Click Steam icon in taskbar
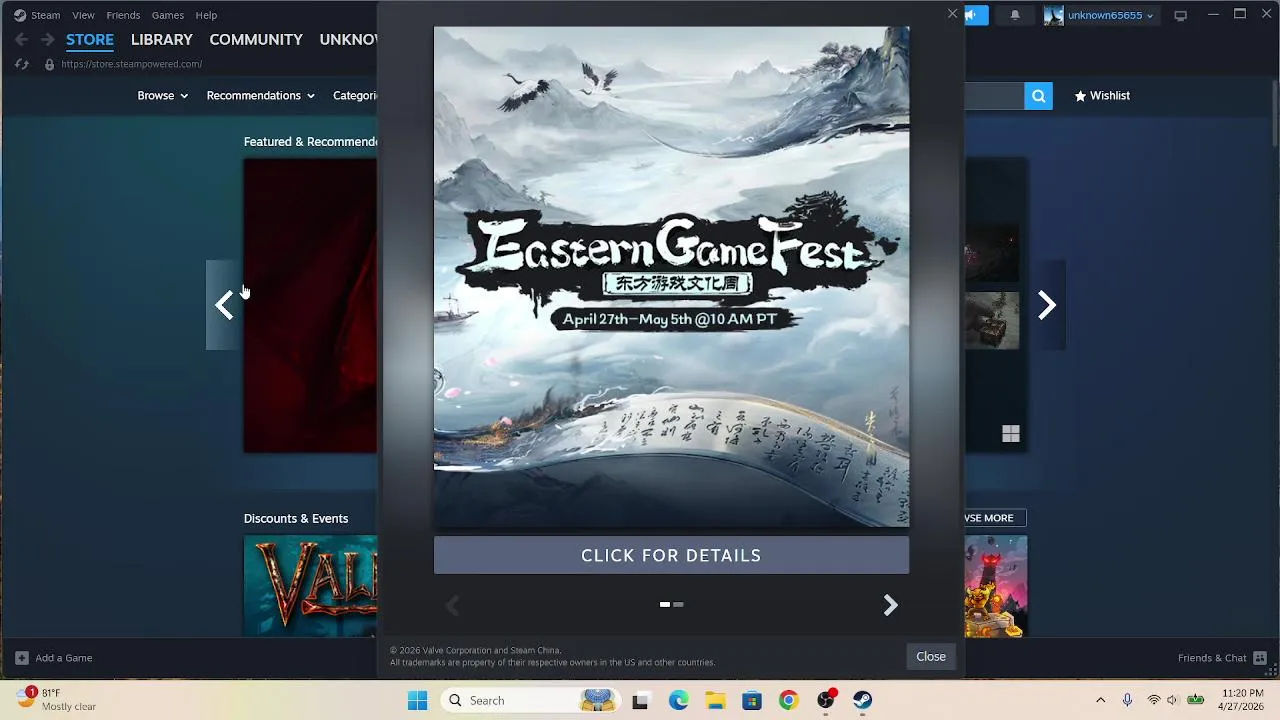 click(x=862, y=700)
